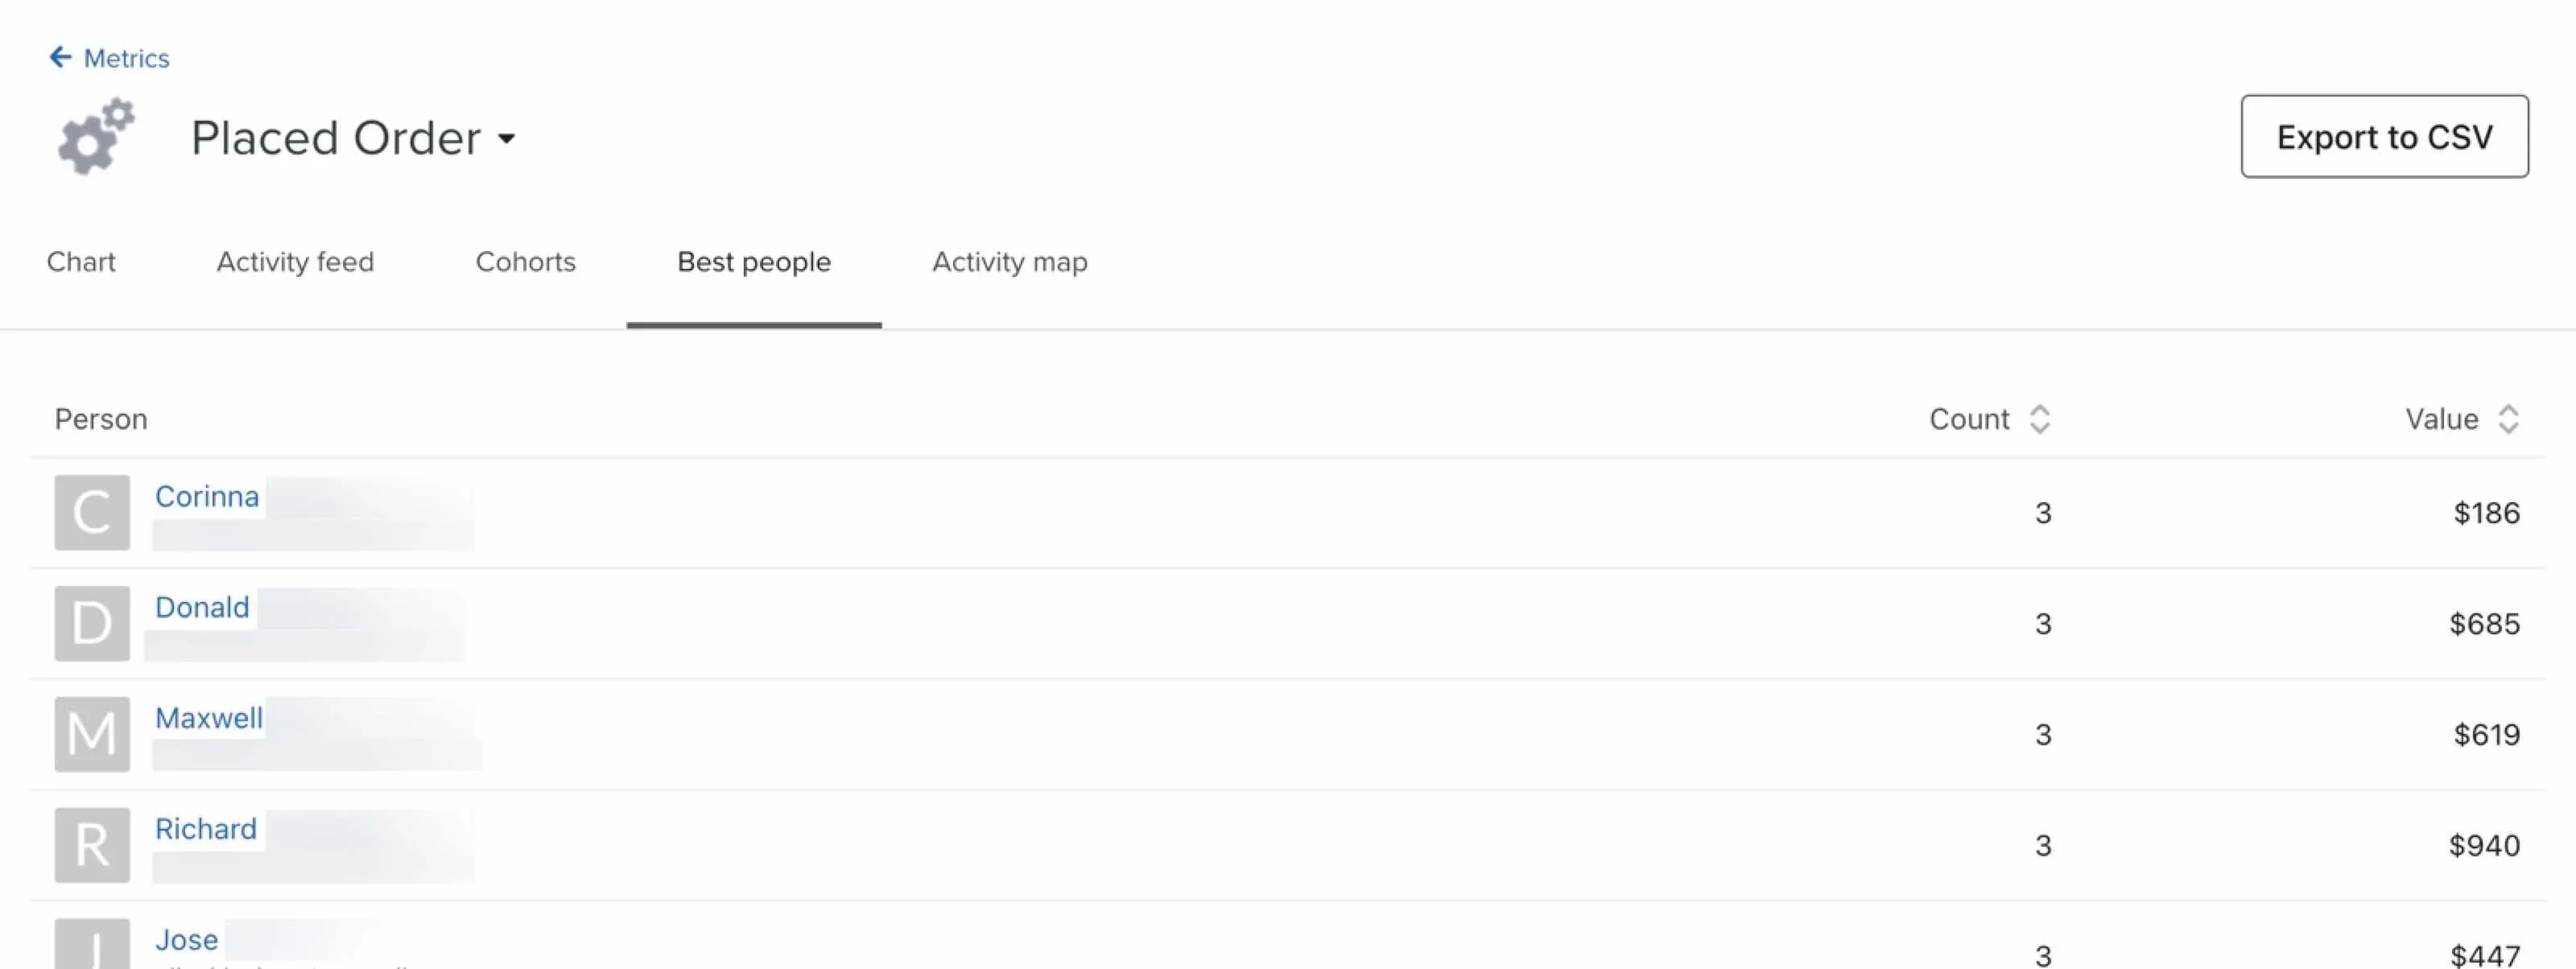This screenshot has height=969, width=2576.
Task: View Richard's profile link
Action: (206, 829)
